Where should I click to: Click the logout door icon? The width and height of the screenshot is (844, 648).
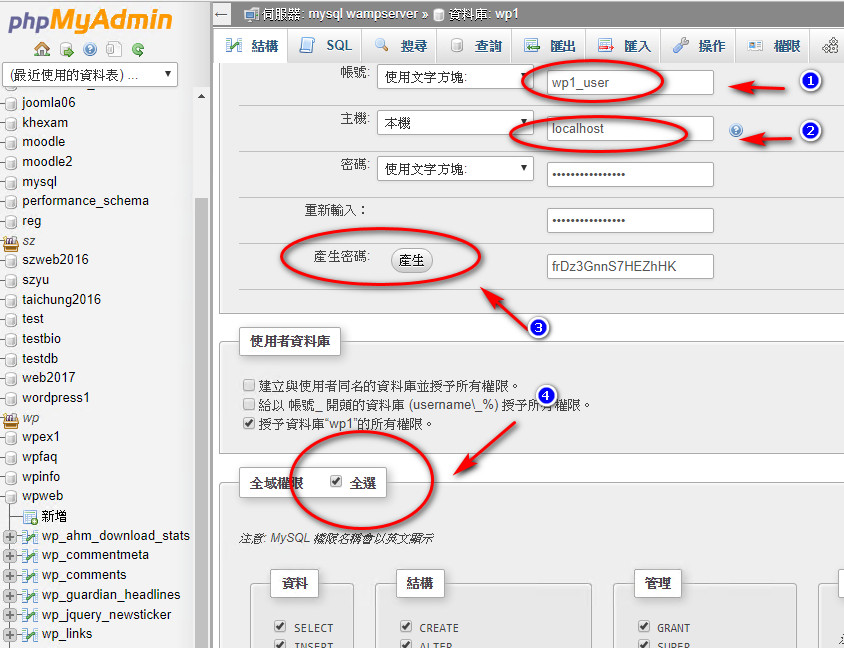click(x=67, y=50)
